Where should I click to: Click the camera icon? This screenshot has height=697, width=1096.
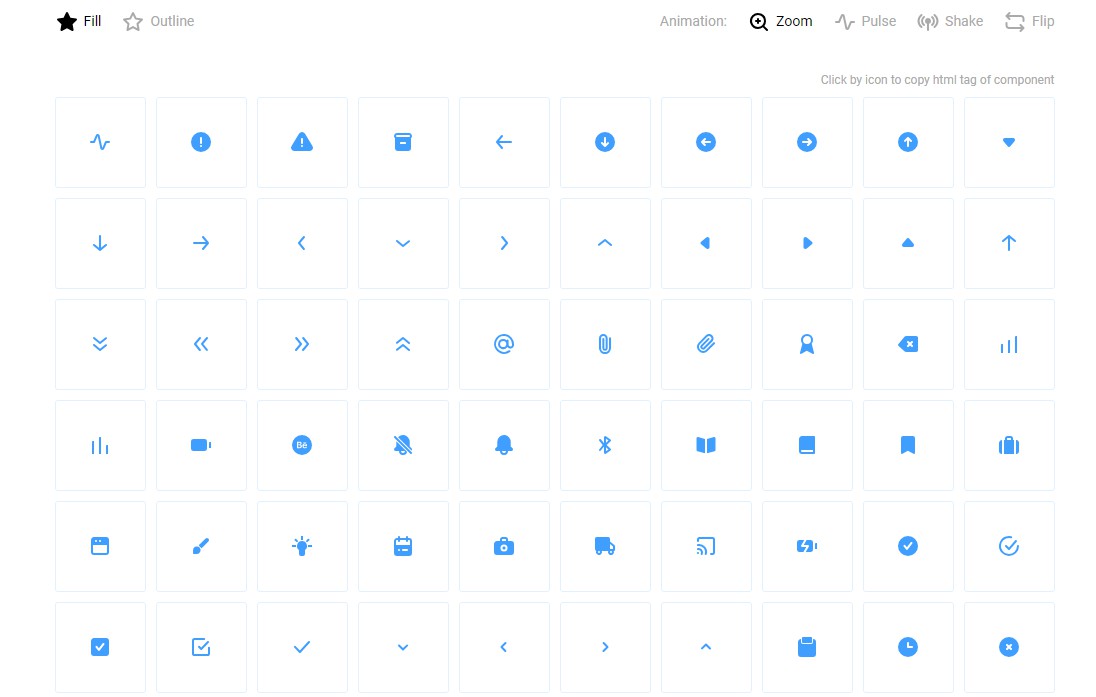coord(504,546)
